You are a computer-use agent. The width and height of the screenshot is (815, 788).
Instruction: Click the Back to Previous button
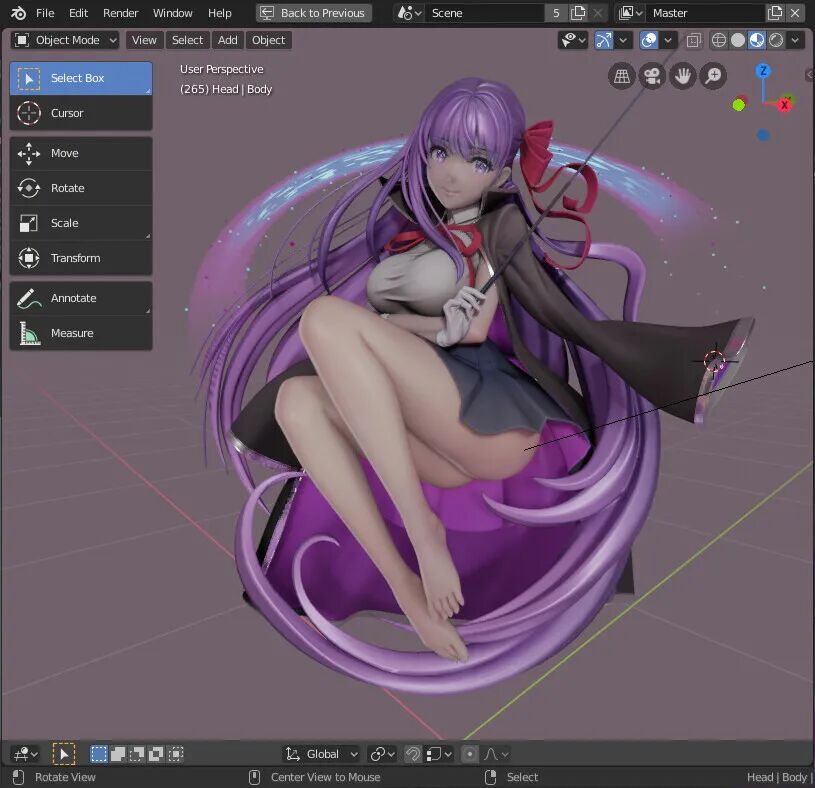tap(314, 13)
